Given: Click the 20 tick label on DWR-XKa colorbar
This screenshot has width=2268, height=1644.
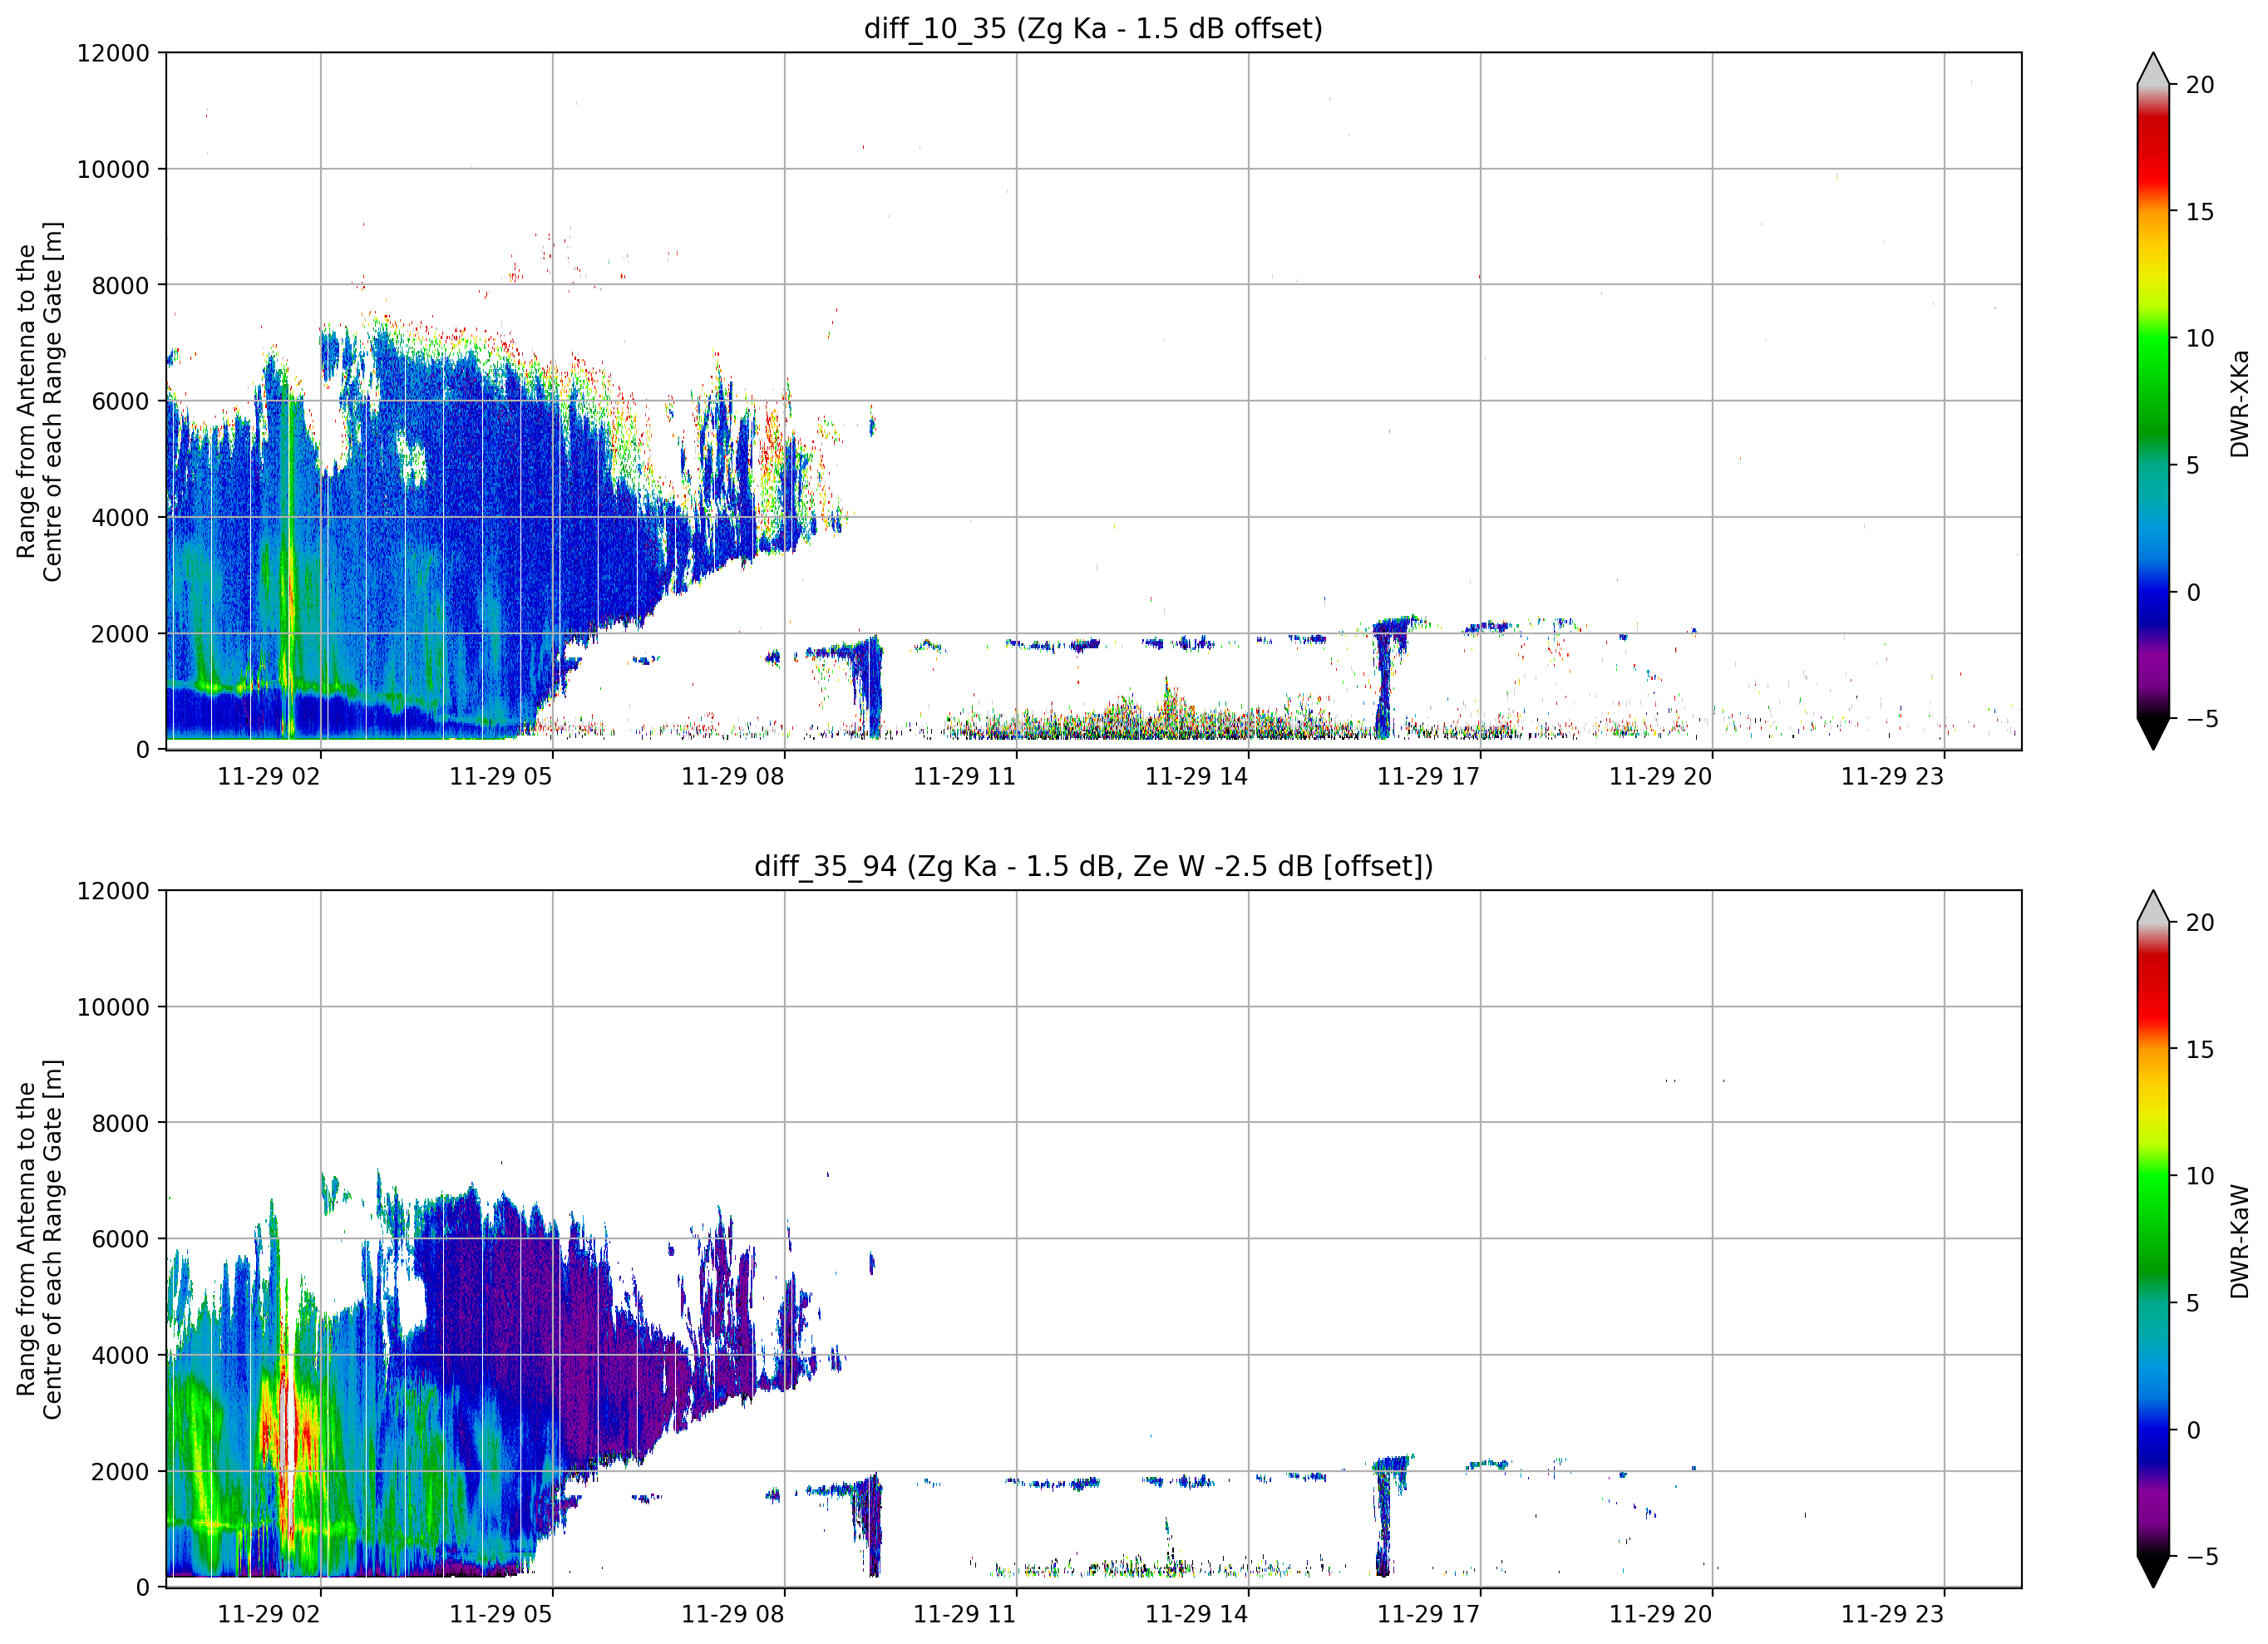Looking at the screenshot, I should pyautogui.click(x=2200, y=85).
